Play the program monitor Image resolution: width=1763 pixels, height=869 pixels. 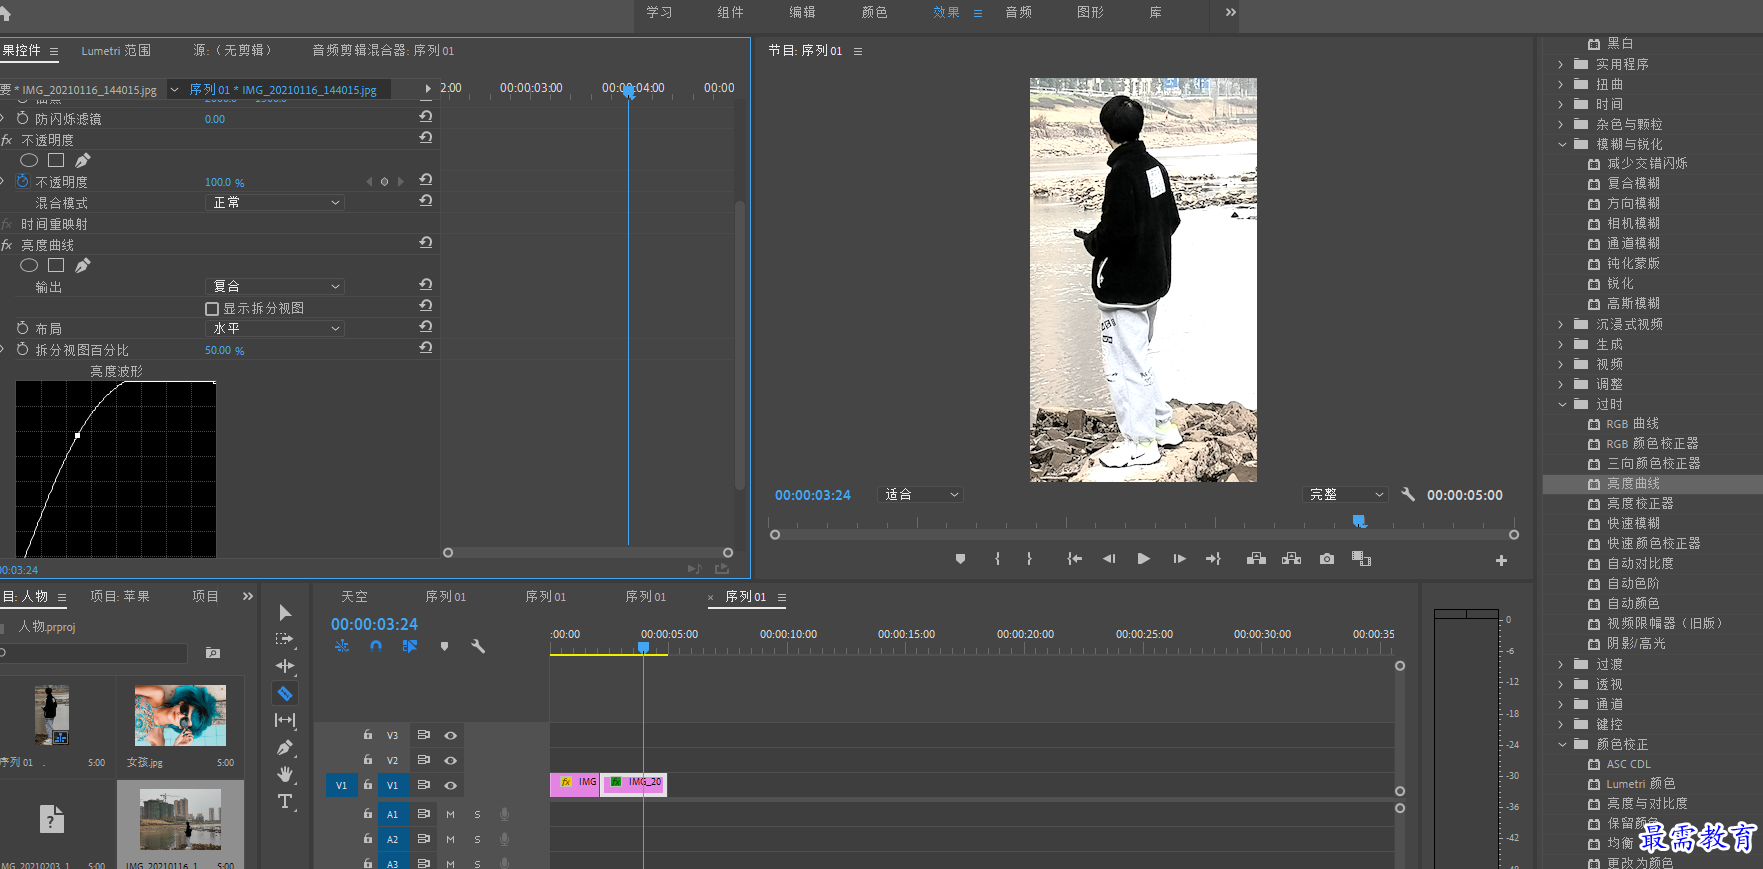pyautogui.click(x=1144, y=559)
